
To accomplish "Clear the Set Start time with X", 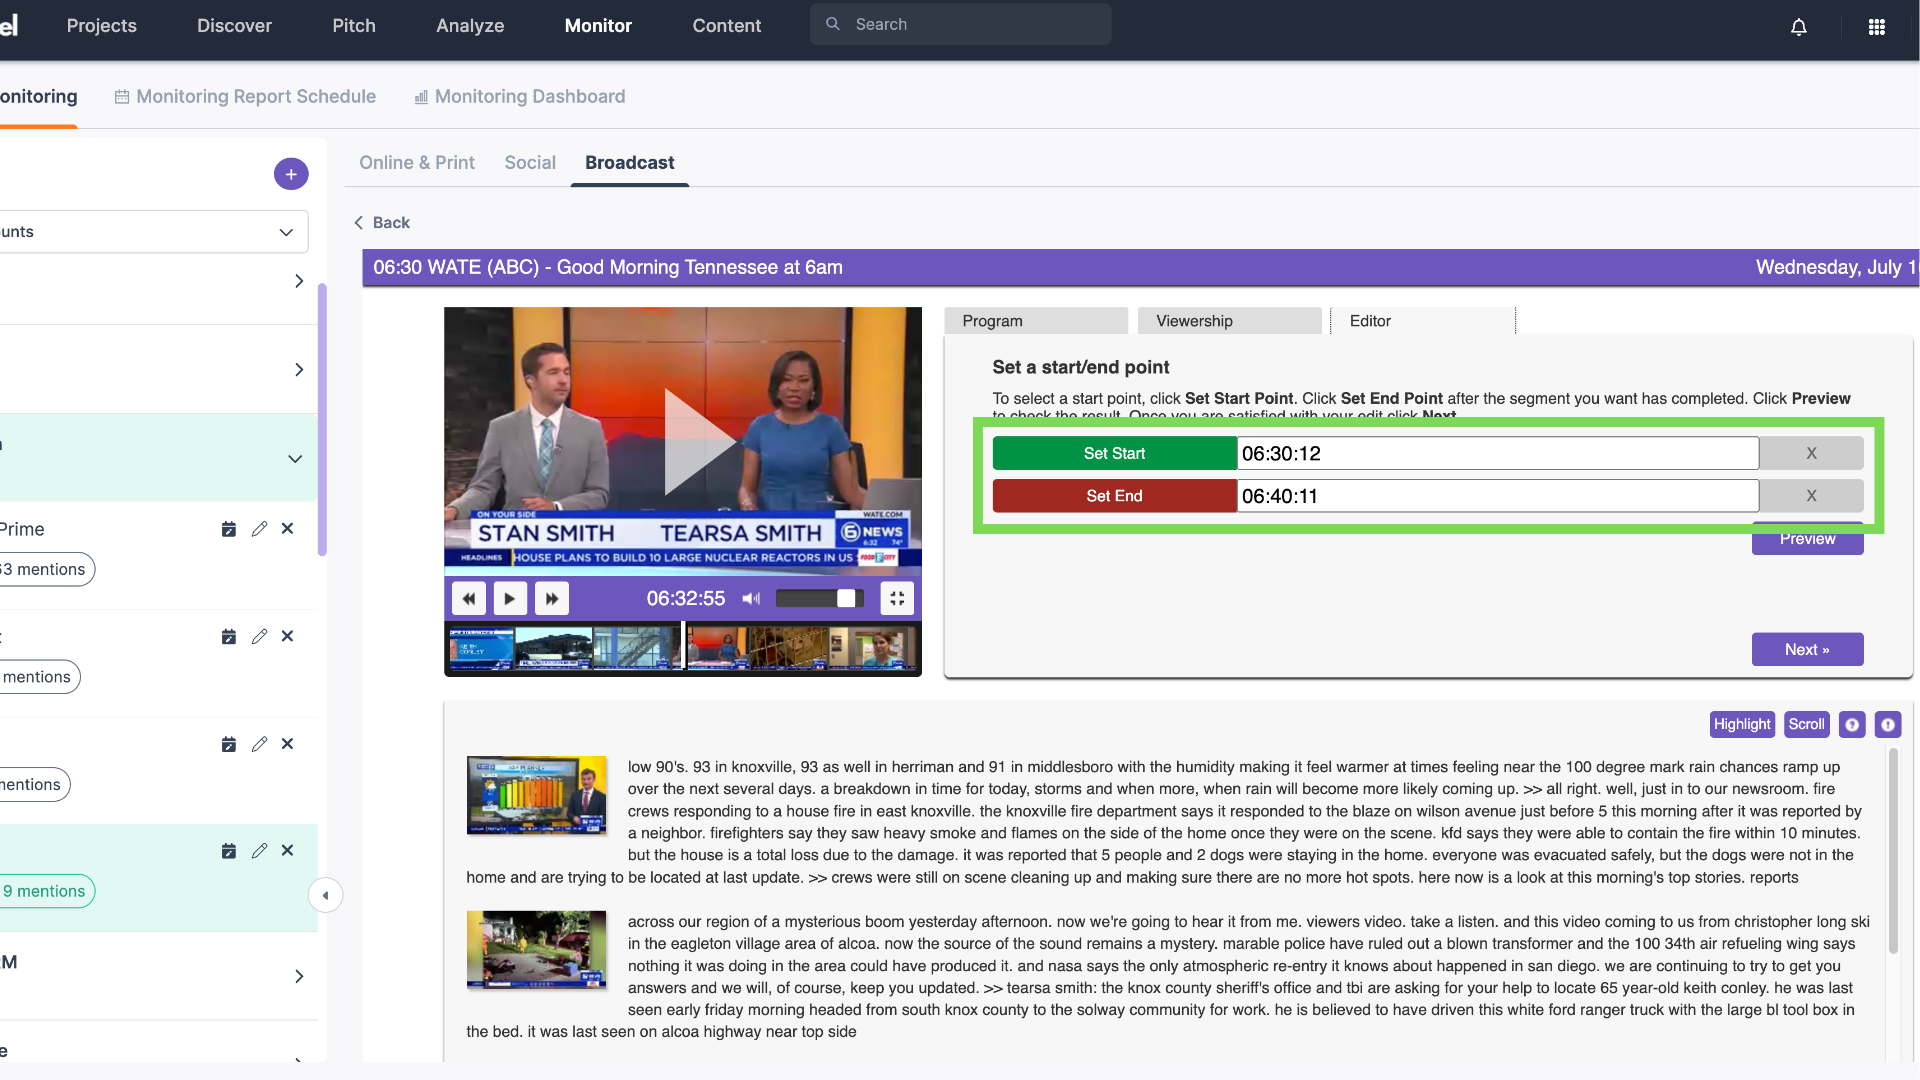I will pos(1811,453).
